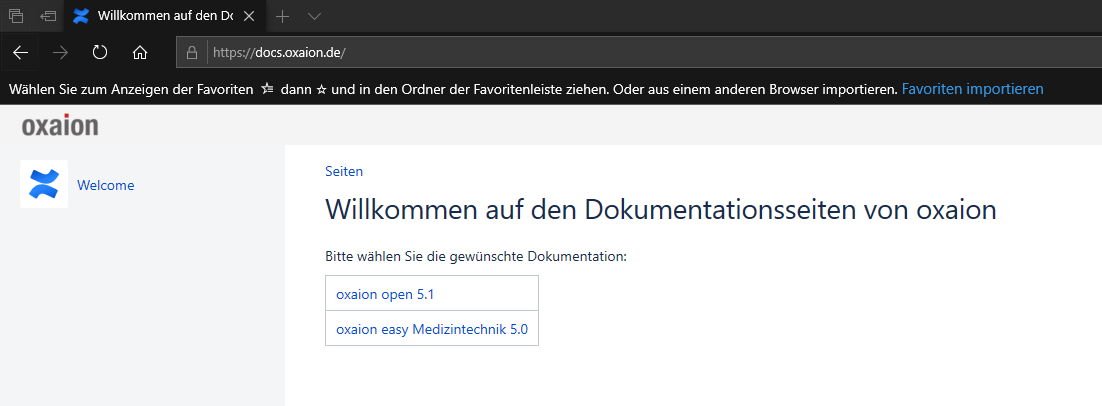Click the Home icon in the toolbar

(x=140, y=52)
